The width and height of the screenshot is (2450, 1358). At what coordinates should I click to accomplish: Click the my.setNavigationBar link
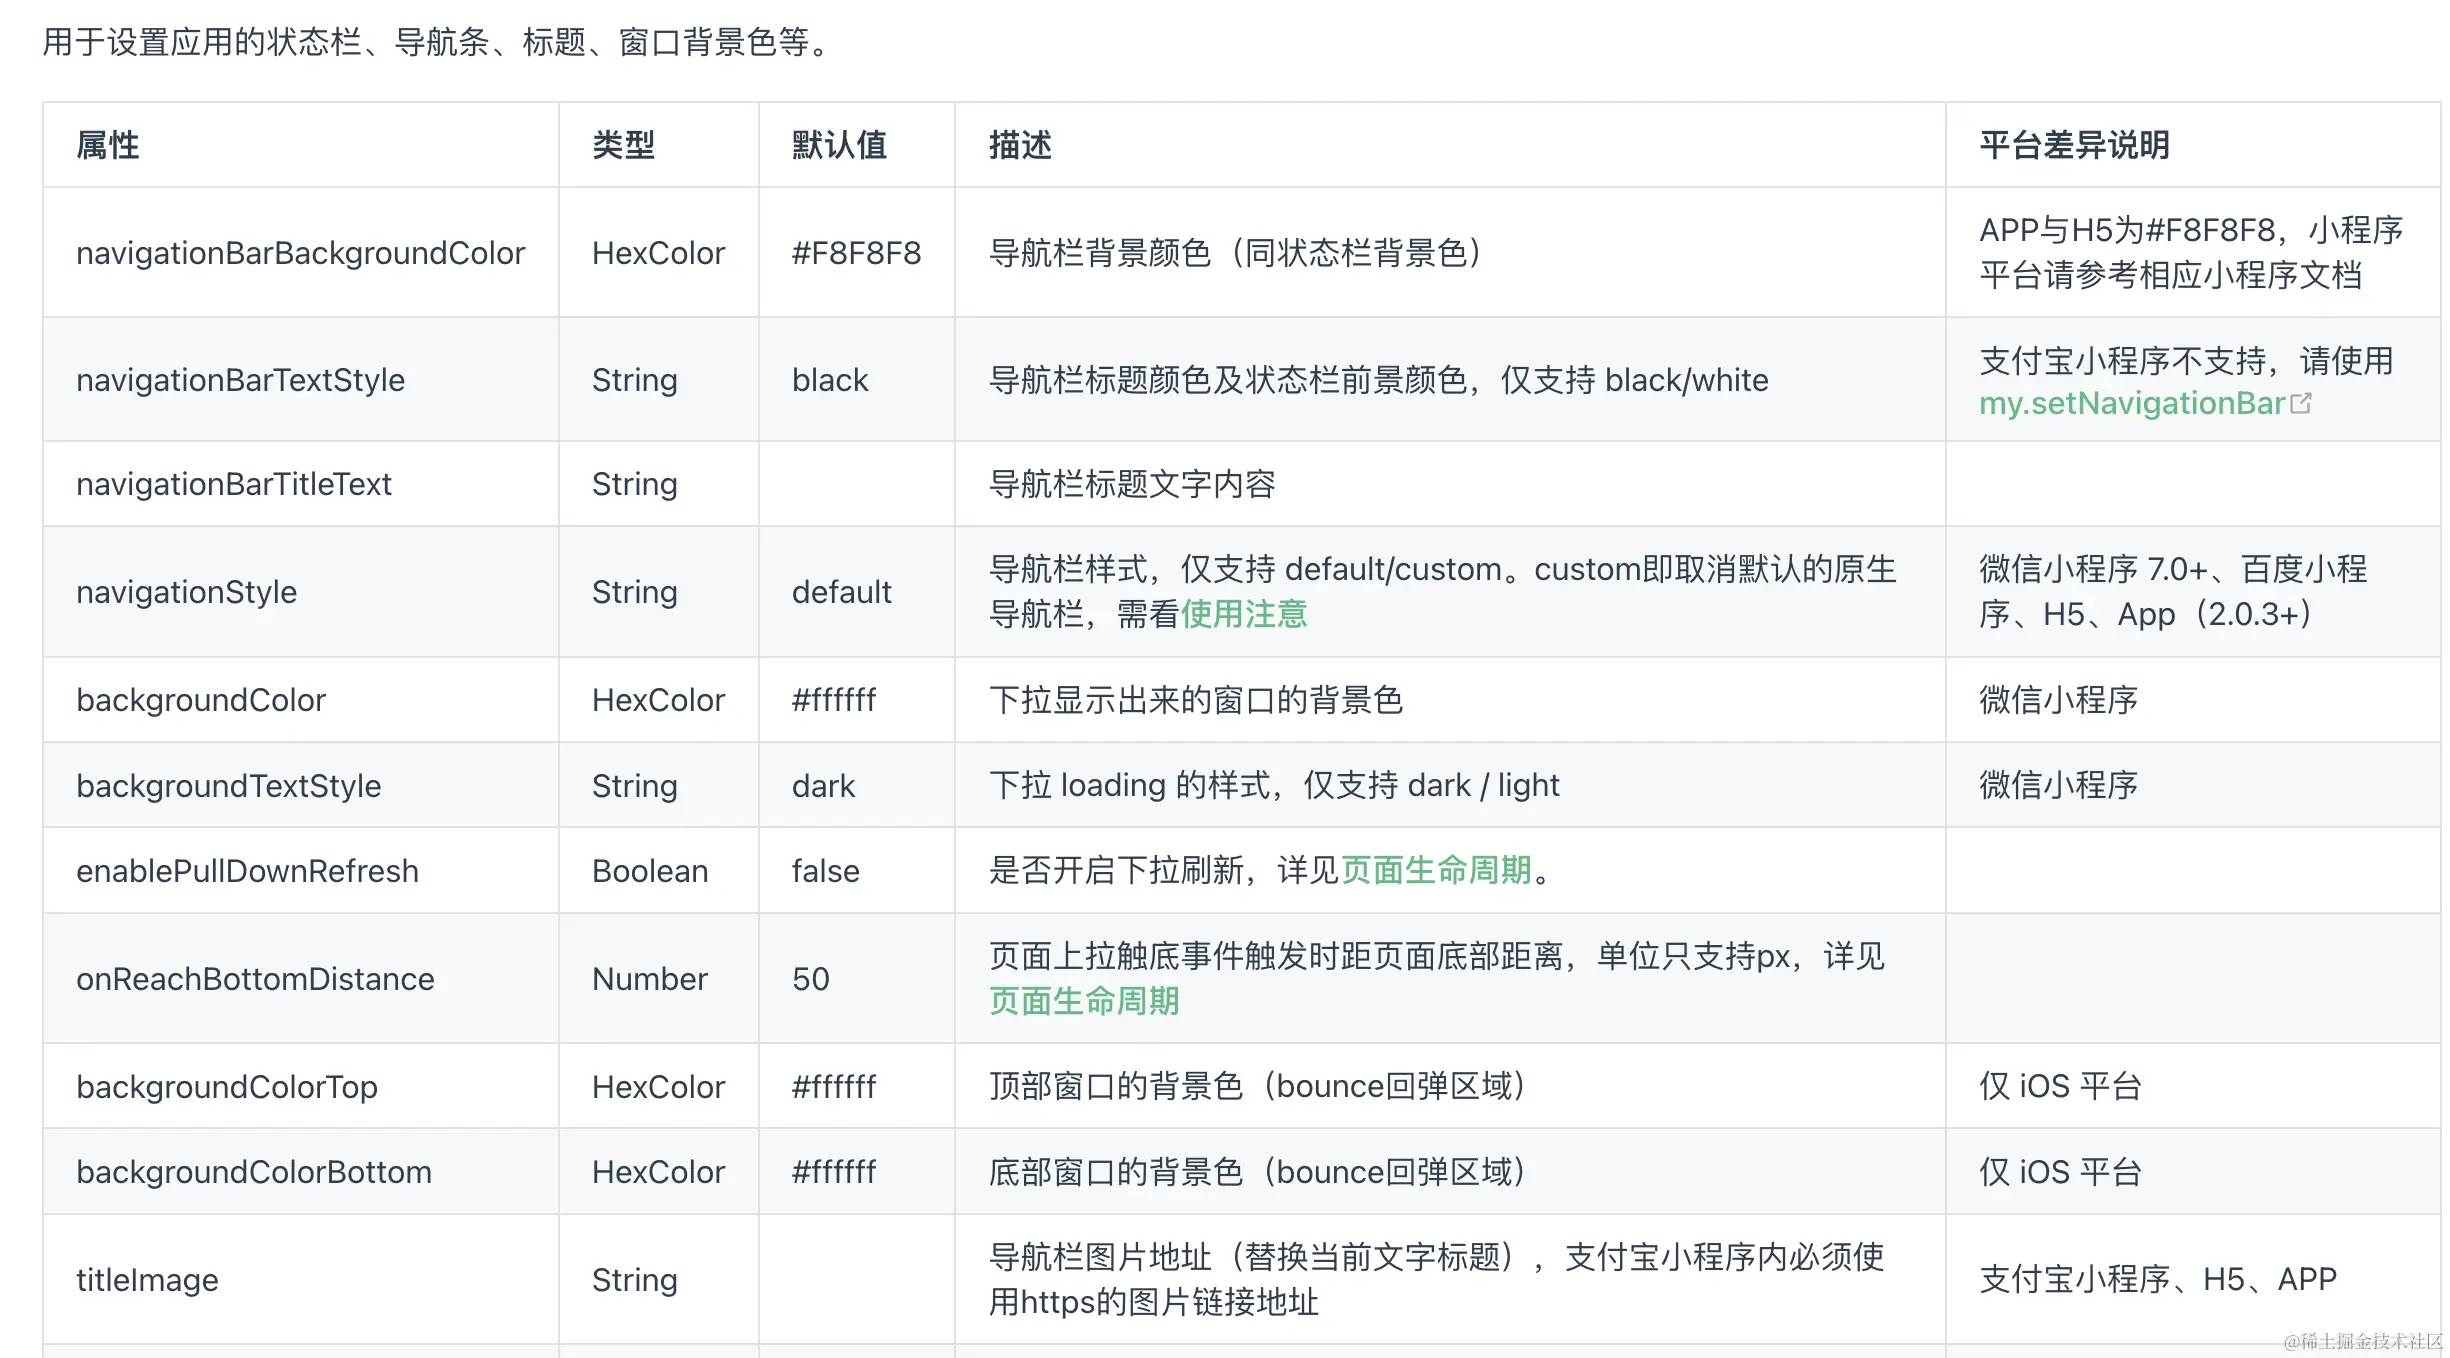point(2131,403)
